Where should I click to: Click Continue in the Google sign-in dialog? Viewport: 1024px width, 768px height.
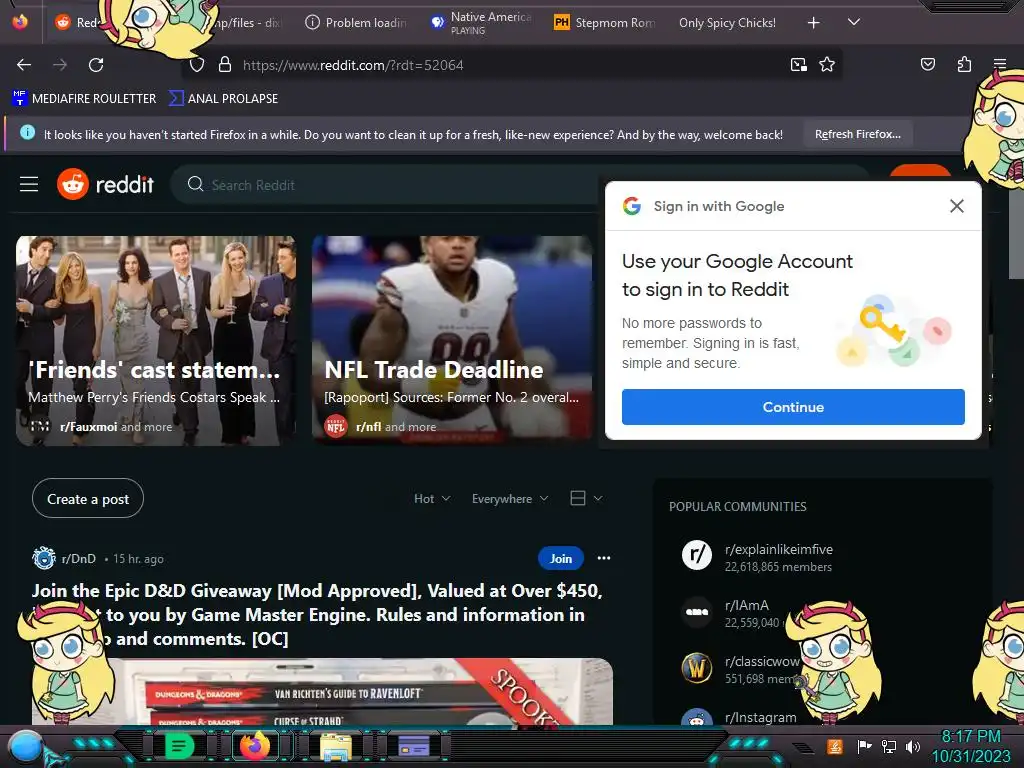coord(793,407)
